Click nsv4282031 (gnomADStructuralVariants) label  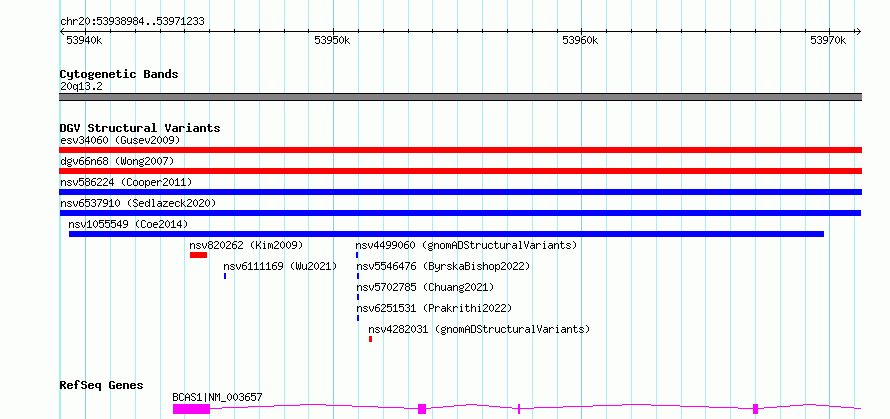(x=479, y=329)
